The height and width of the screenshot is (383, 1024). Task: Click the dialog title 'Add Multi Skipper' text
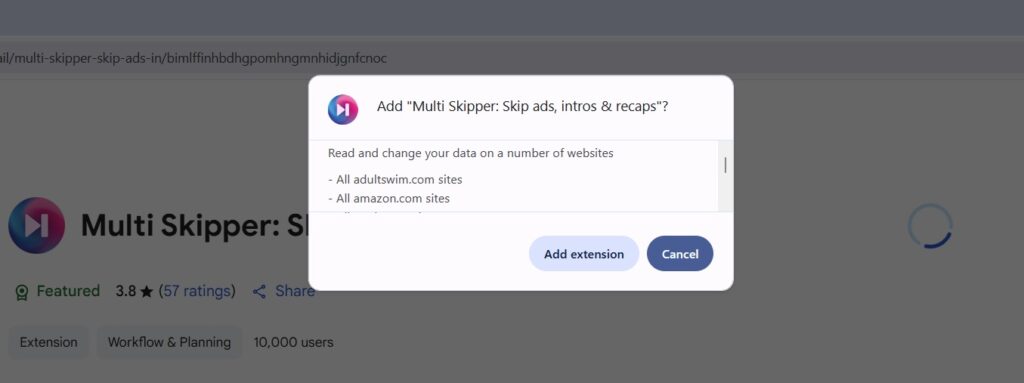pyautogui.click(x=522, y=107)
